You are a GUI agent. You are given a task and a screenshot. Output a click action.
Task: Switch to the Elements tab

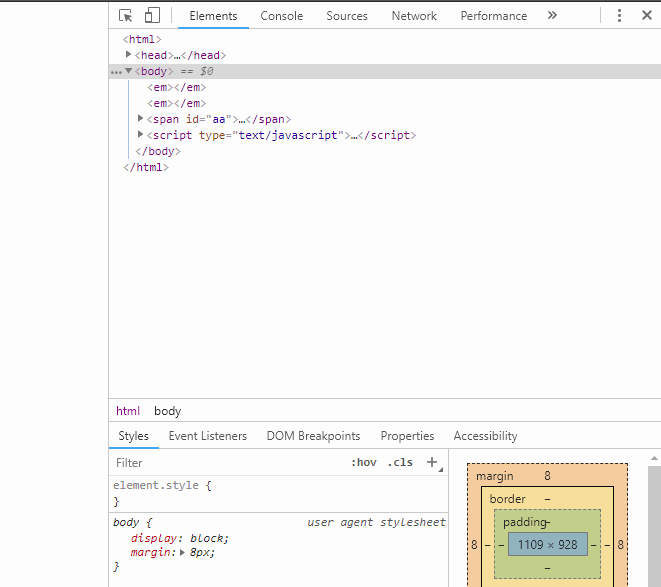[x=213, y=16]
